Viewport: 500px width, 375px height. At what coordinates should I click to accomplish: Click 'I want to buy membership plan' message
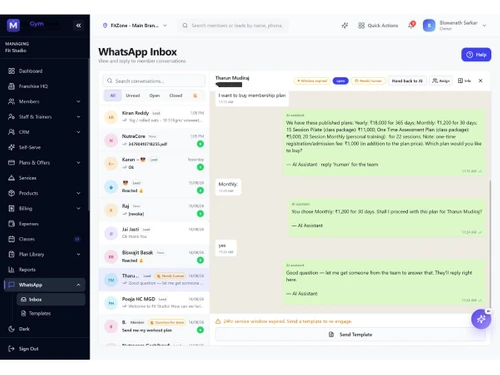pos(252,98)
